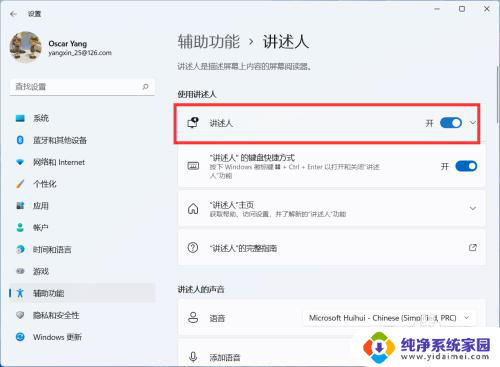
Task: Open 时间和语言 settings category
Action: click(82, 249)
